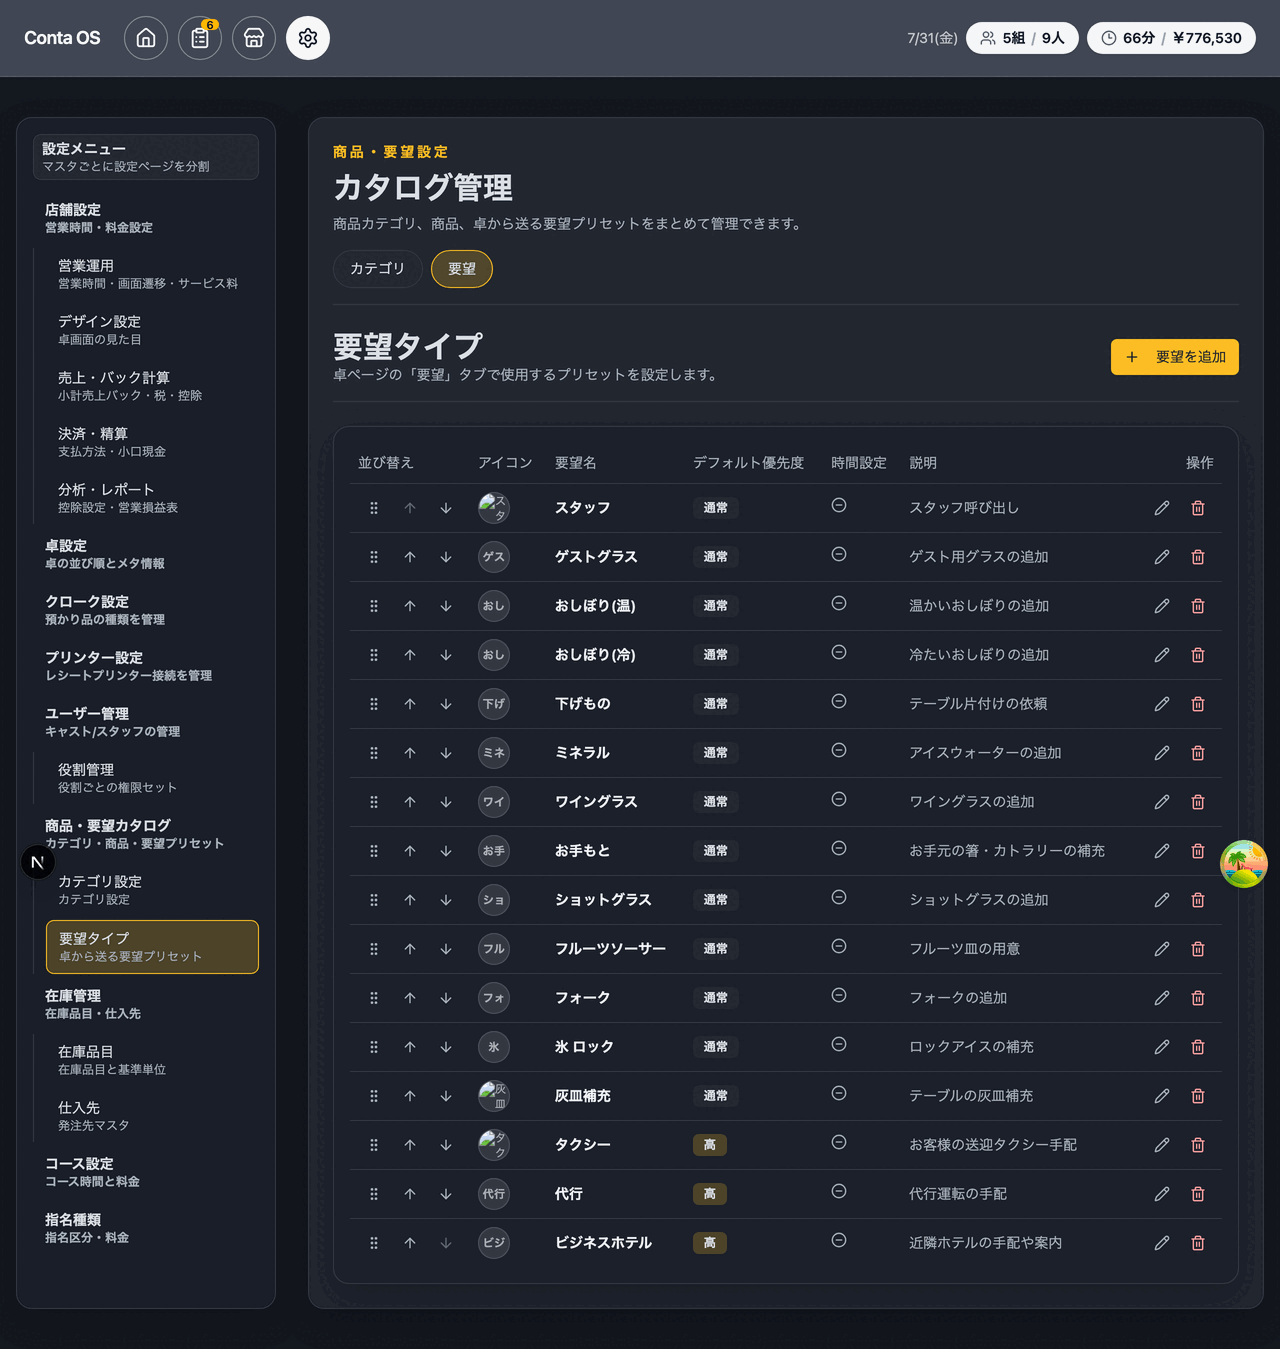Open 卓設定 in sidebar
This screenshot has width=1280, height=1349.
146,554
